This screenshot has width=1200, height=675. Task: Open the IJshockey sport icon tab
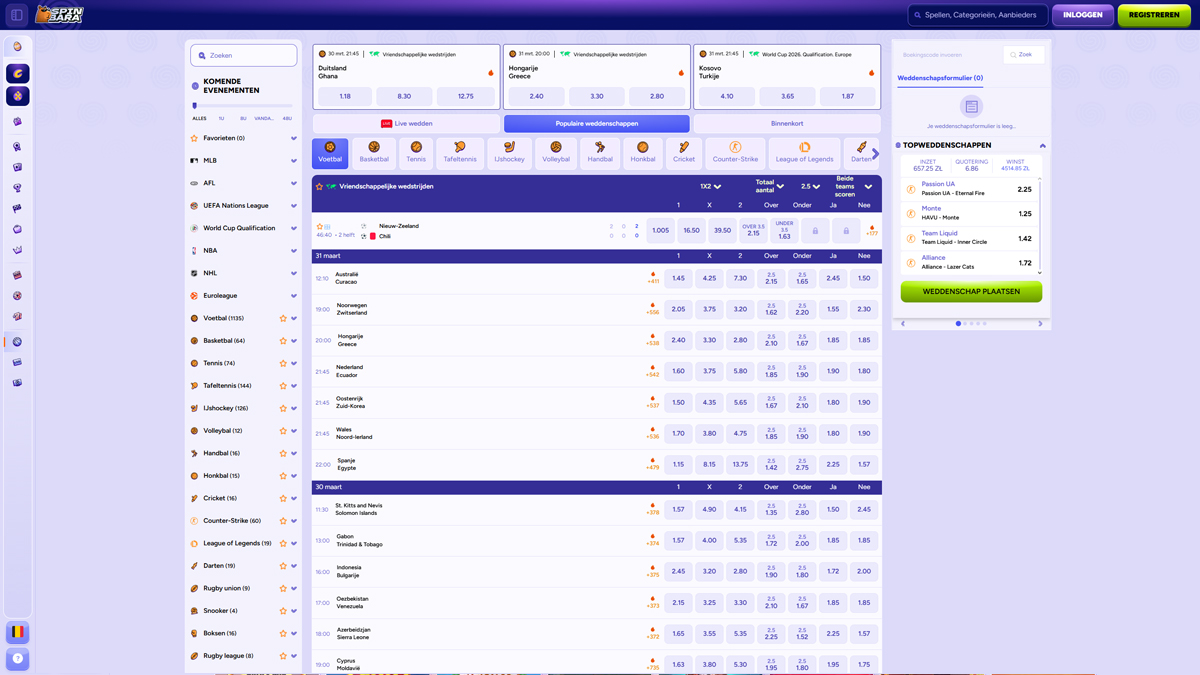[x=509, y=153]
